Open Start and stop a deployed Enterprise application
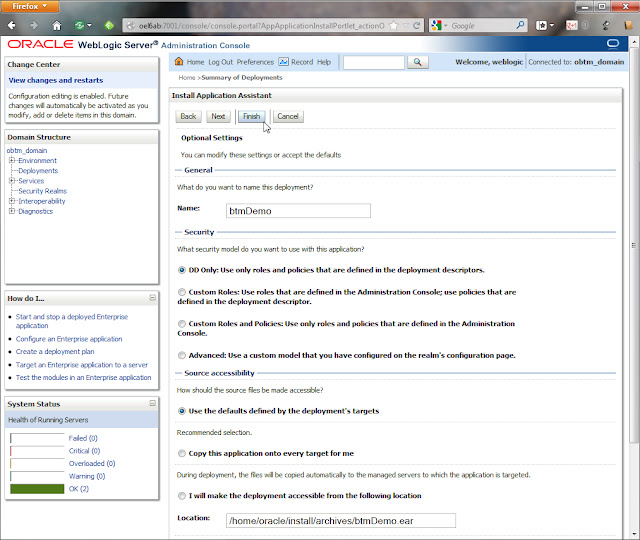Viewport: 640px width, 540px height. 72,321
